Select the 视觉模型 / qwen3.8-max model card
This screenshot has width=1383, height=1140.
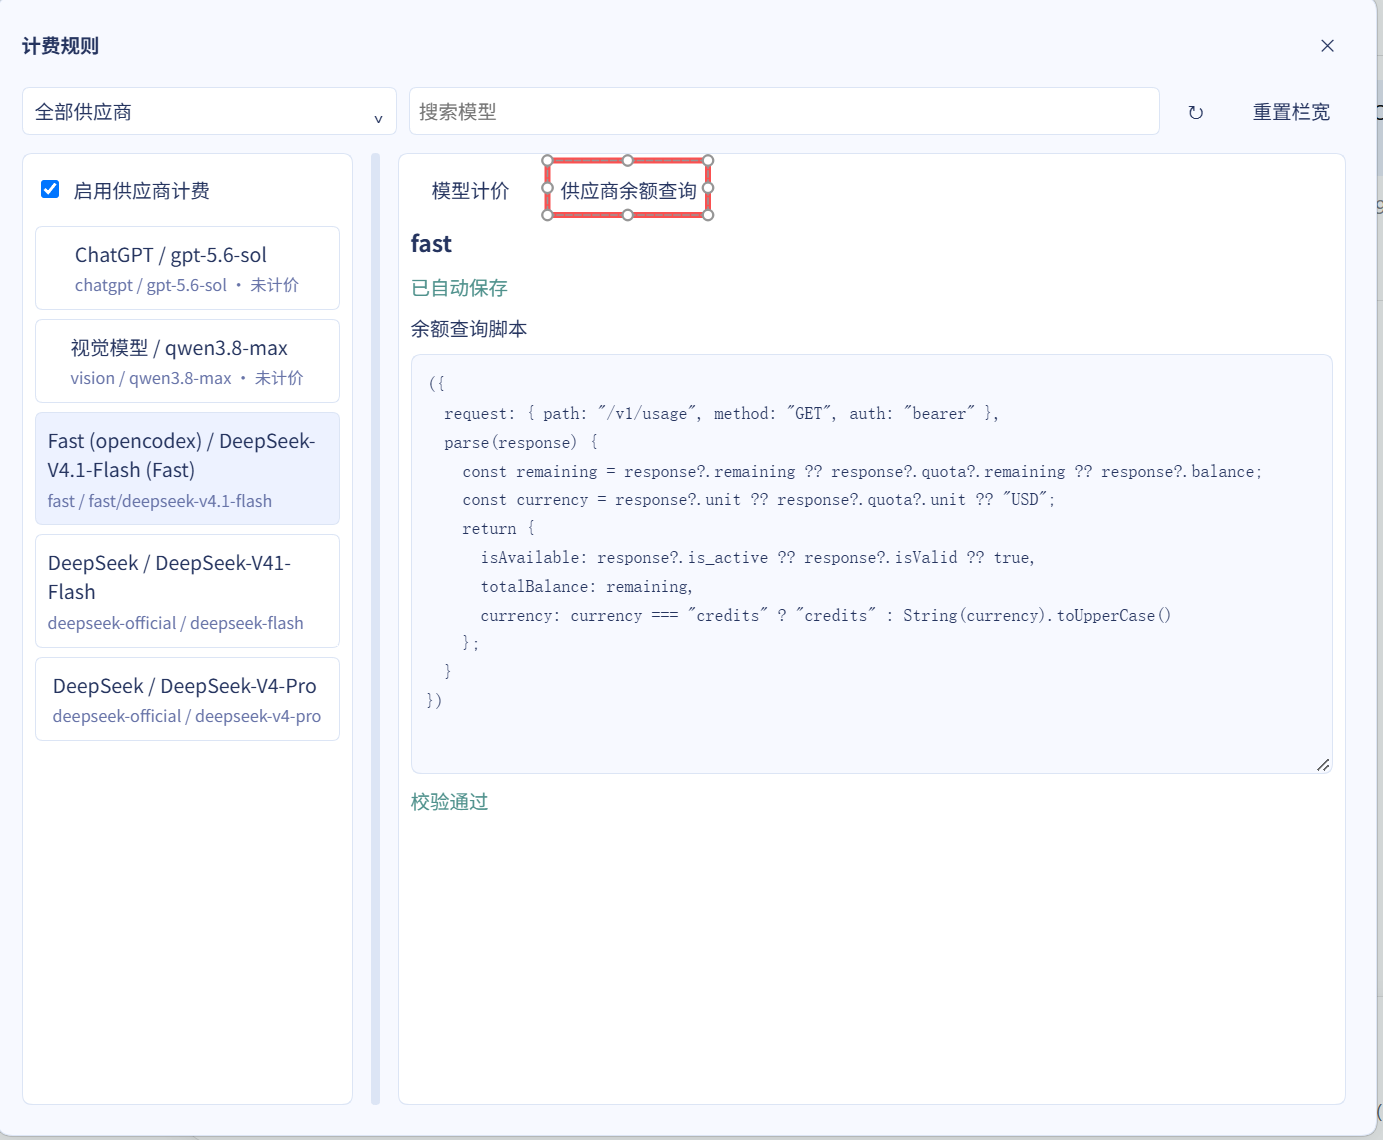click(x=187, y=361)
